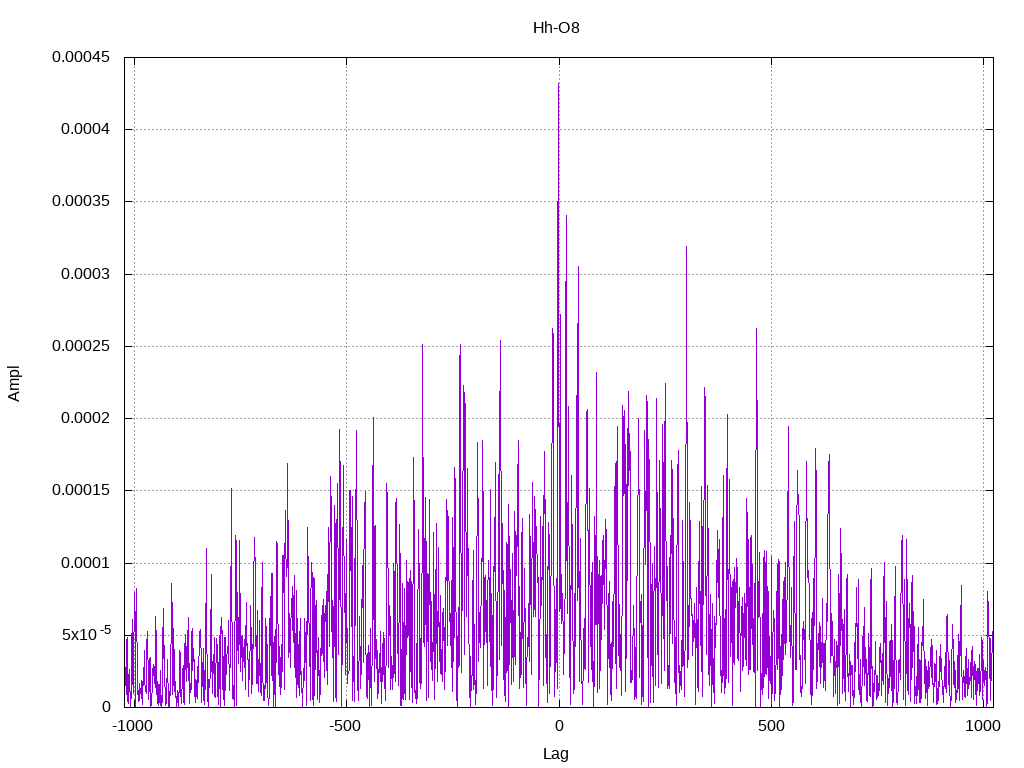Click y-axis value 0.0004
This screenshot has height=768, width=1024.
[x=86, y=129]
